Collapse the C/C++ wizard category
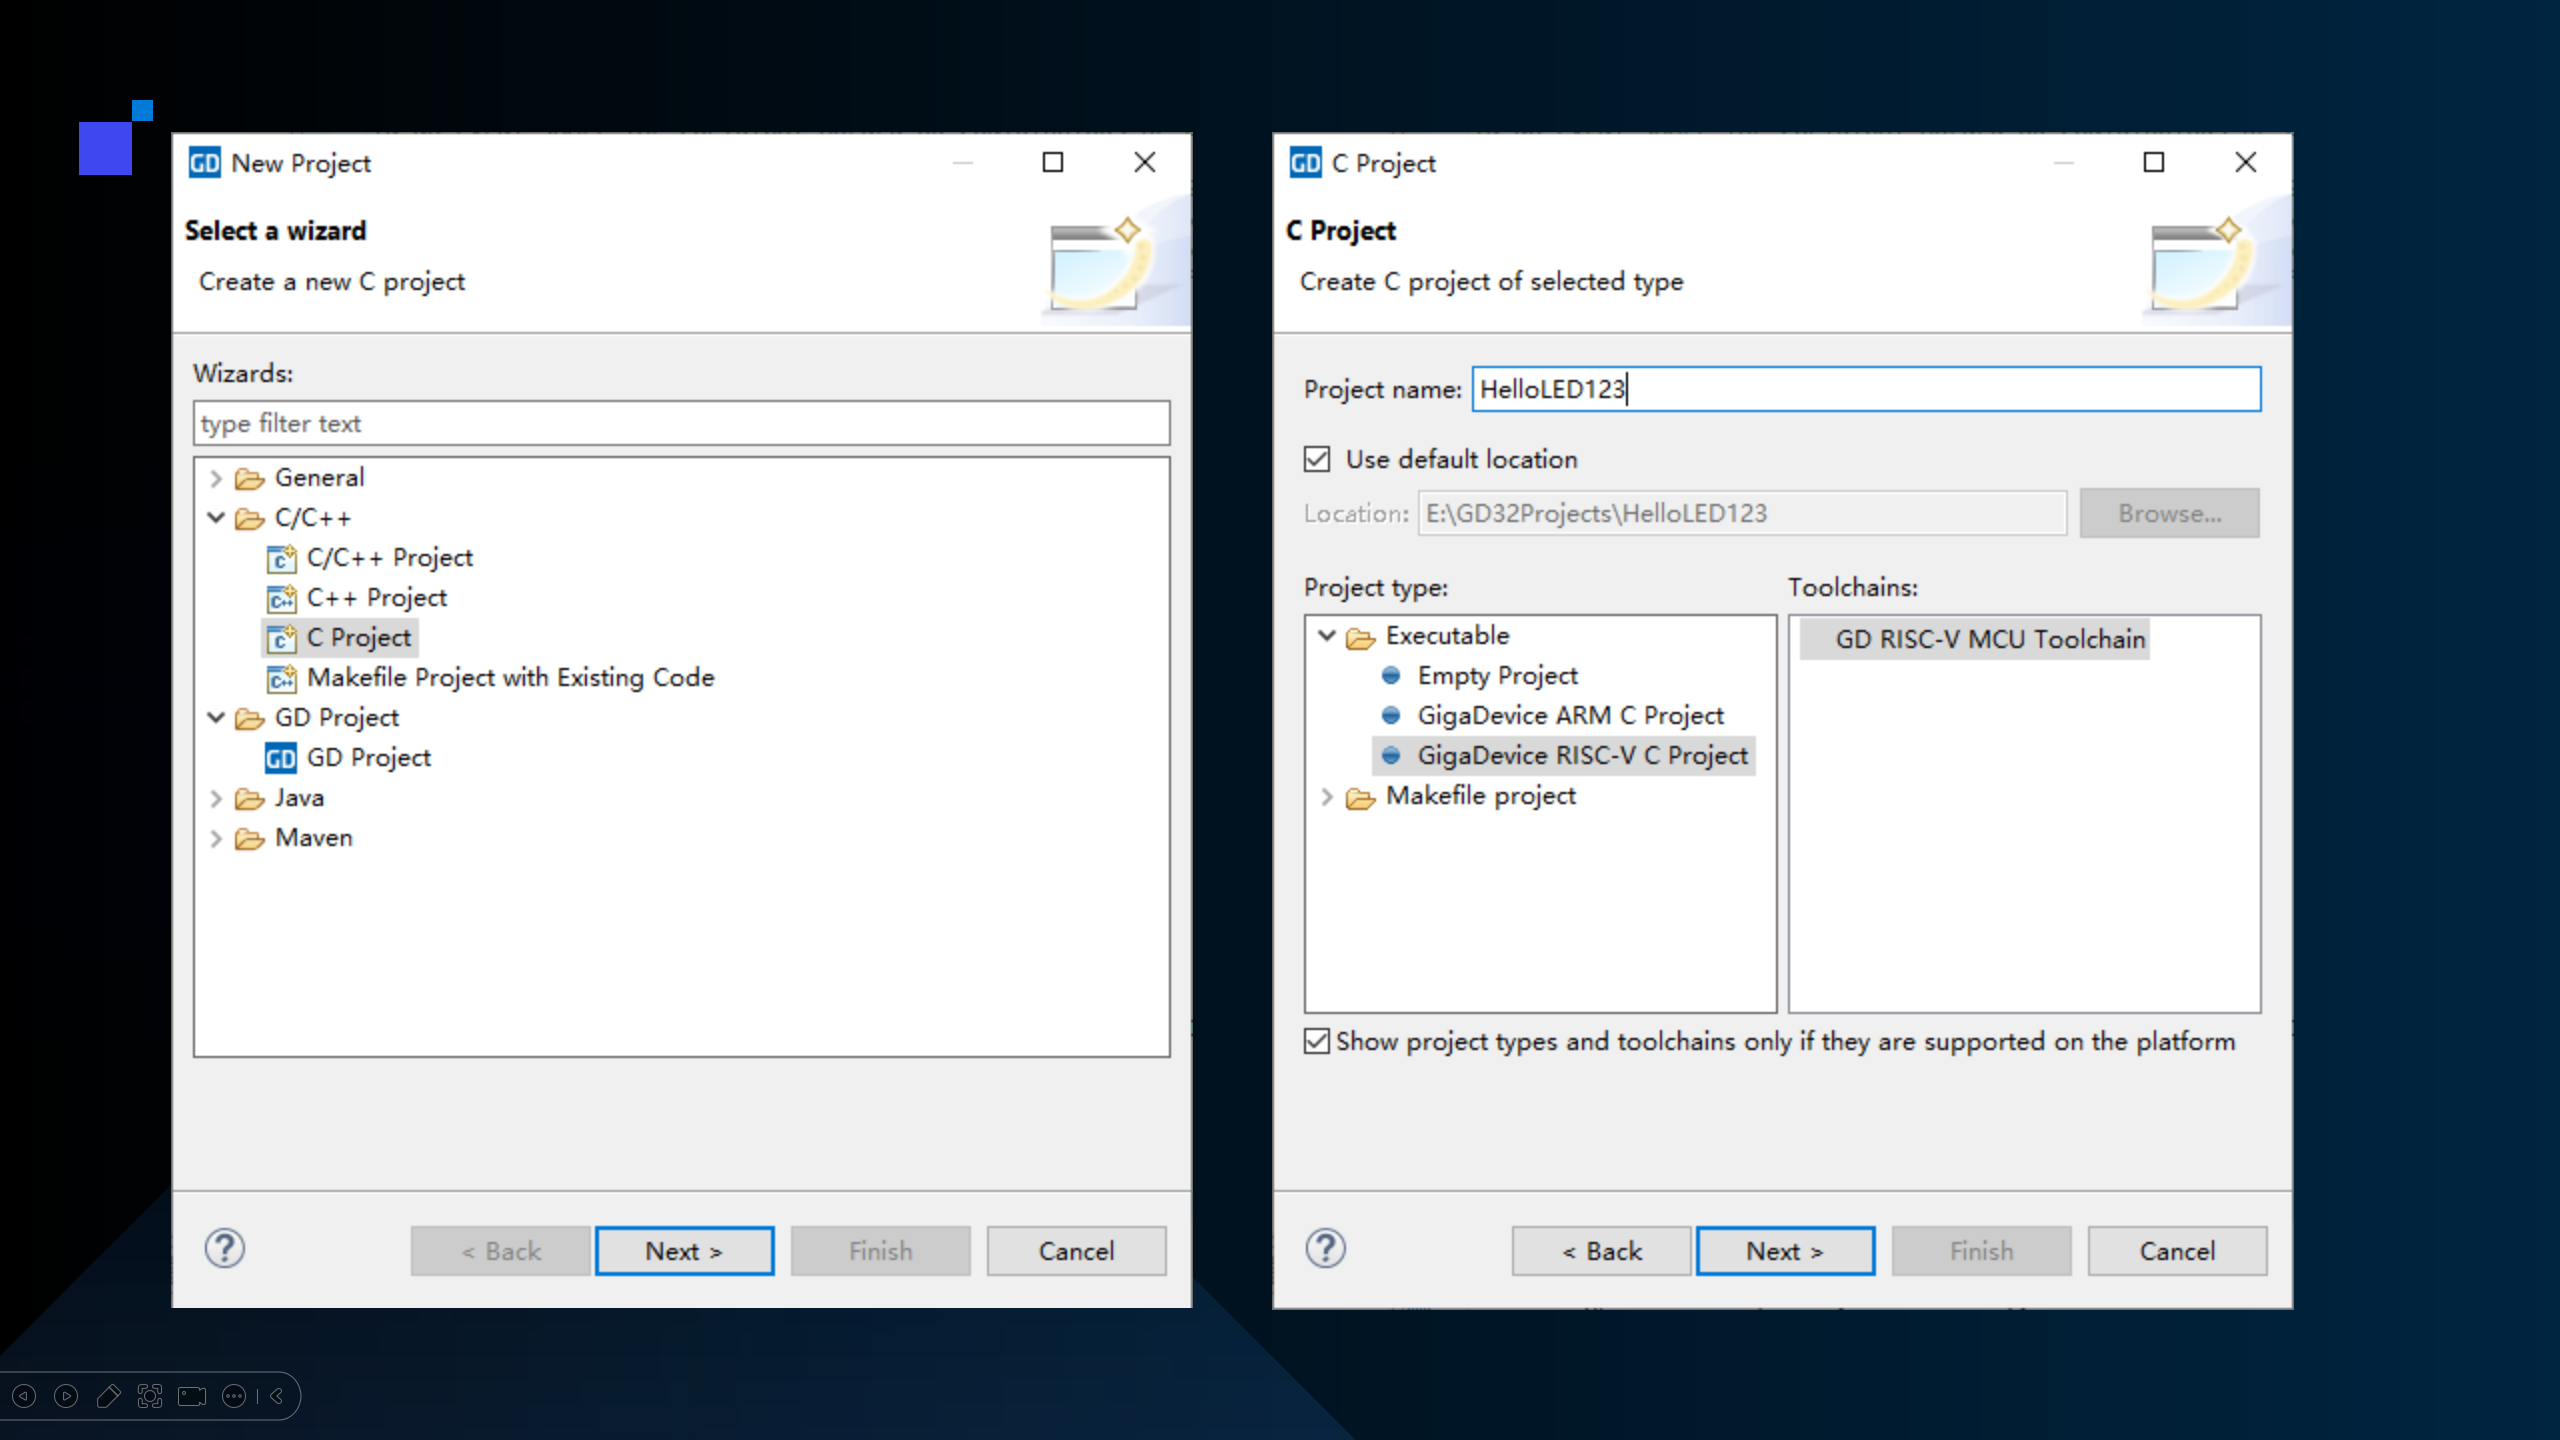 pos(215,518)
